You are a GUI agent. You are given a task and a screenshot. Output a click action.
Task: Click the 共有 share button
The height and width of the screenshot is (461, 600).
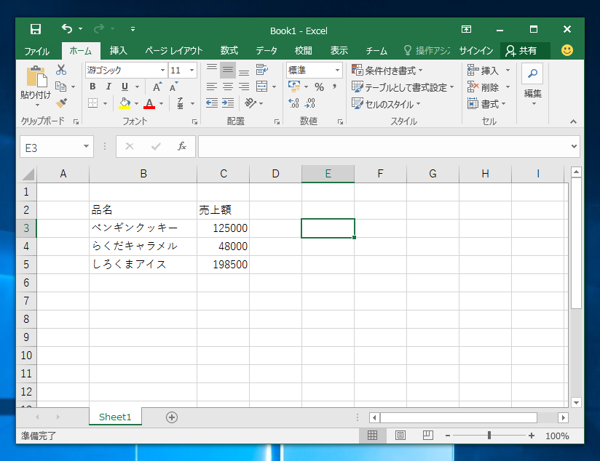pyautogui.click(x=525, y=51)
